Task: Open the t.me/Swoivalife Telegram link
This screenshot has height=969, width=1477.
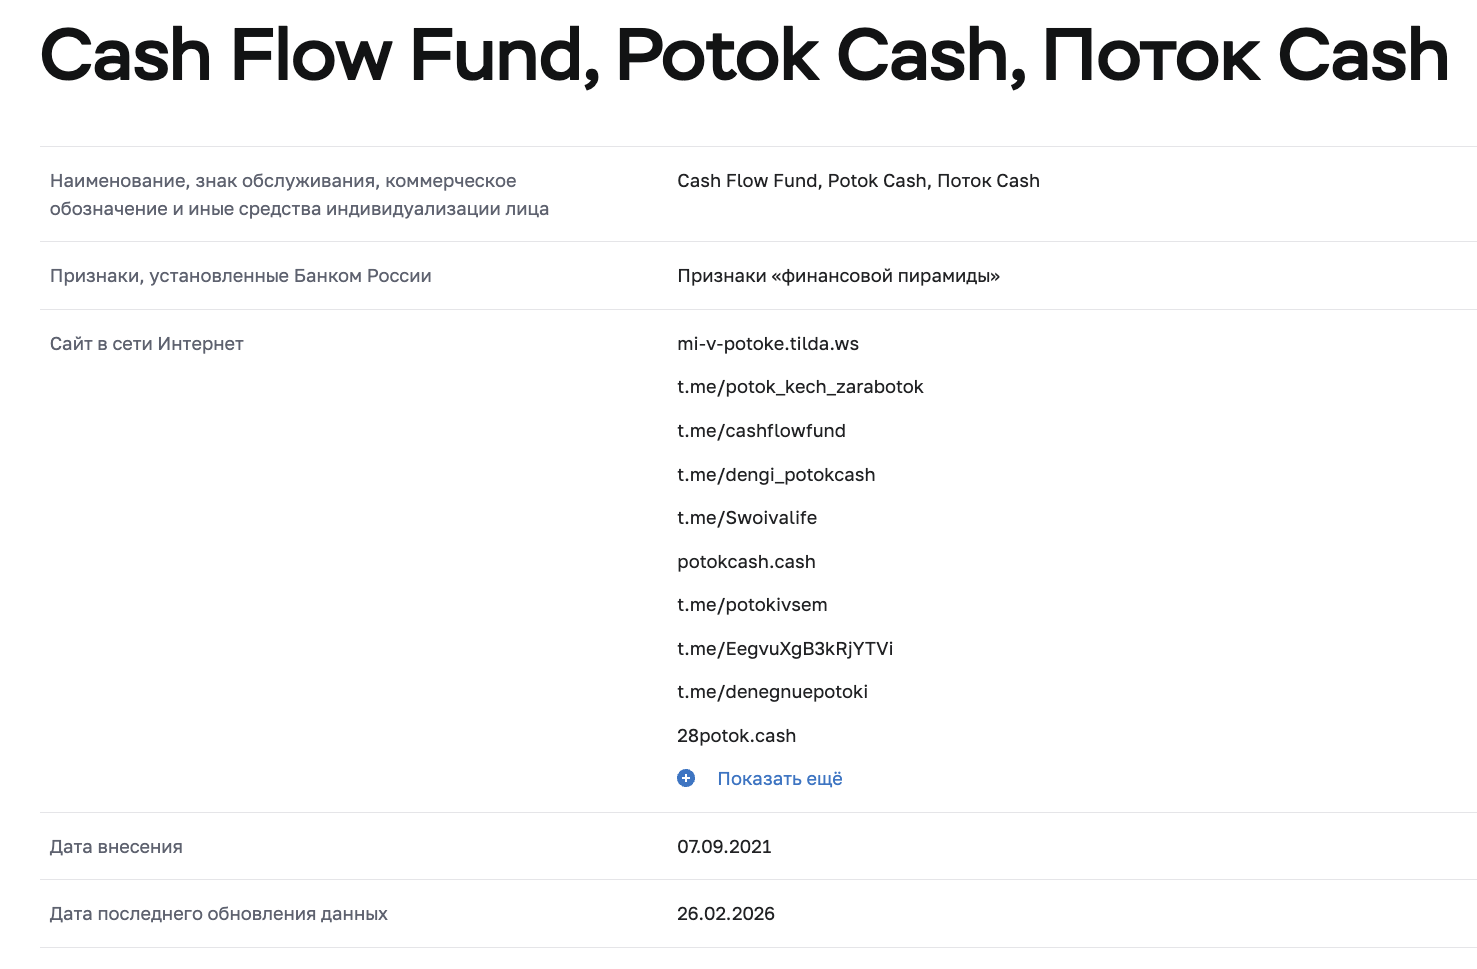Action: 746,518
